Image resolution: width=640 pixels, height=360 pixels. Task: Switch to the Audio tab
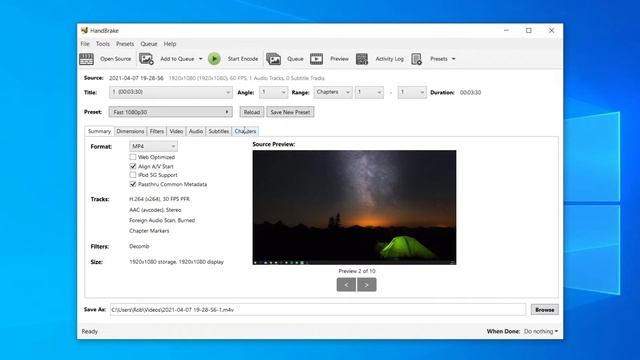[x=196, y=131]
